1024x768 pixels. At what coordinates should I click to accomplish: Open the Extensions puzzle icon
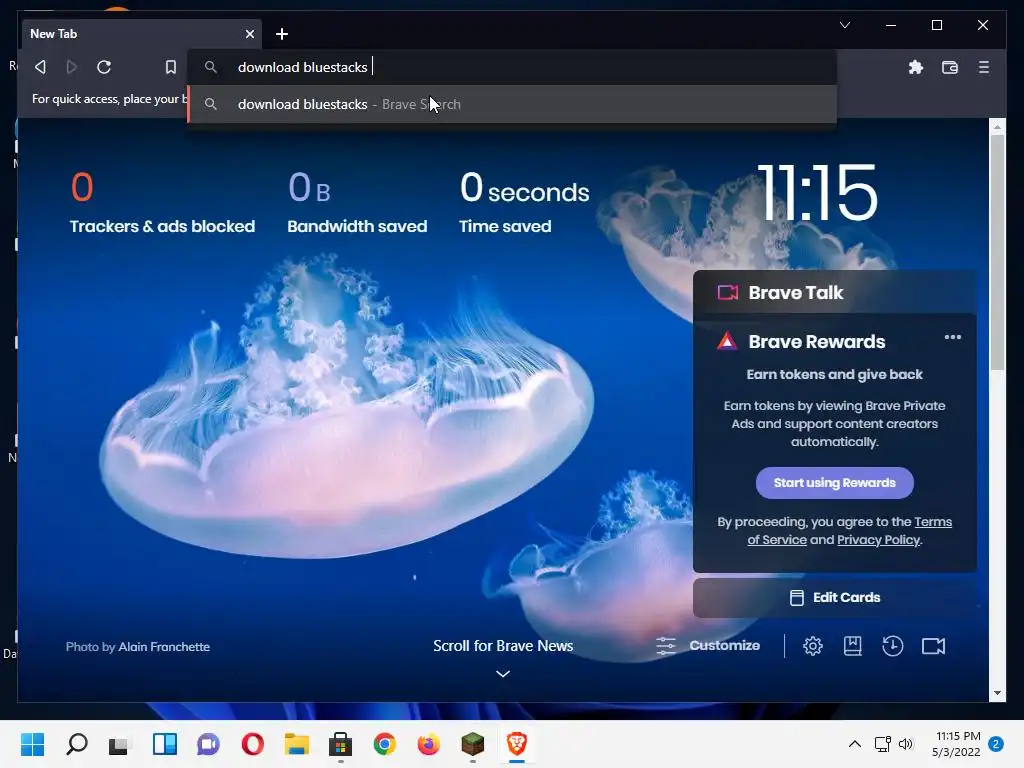[x=916, y=67]
